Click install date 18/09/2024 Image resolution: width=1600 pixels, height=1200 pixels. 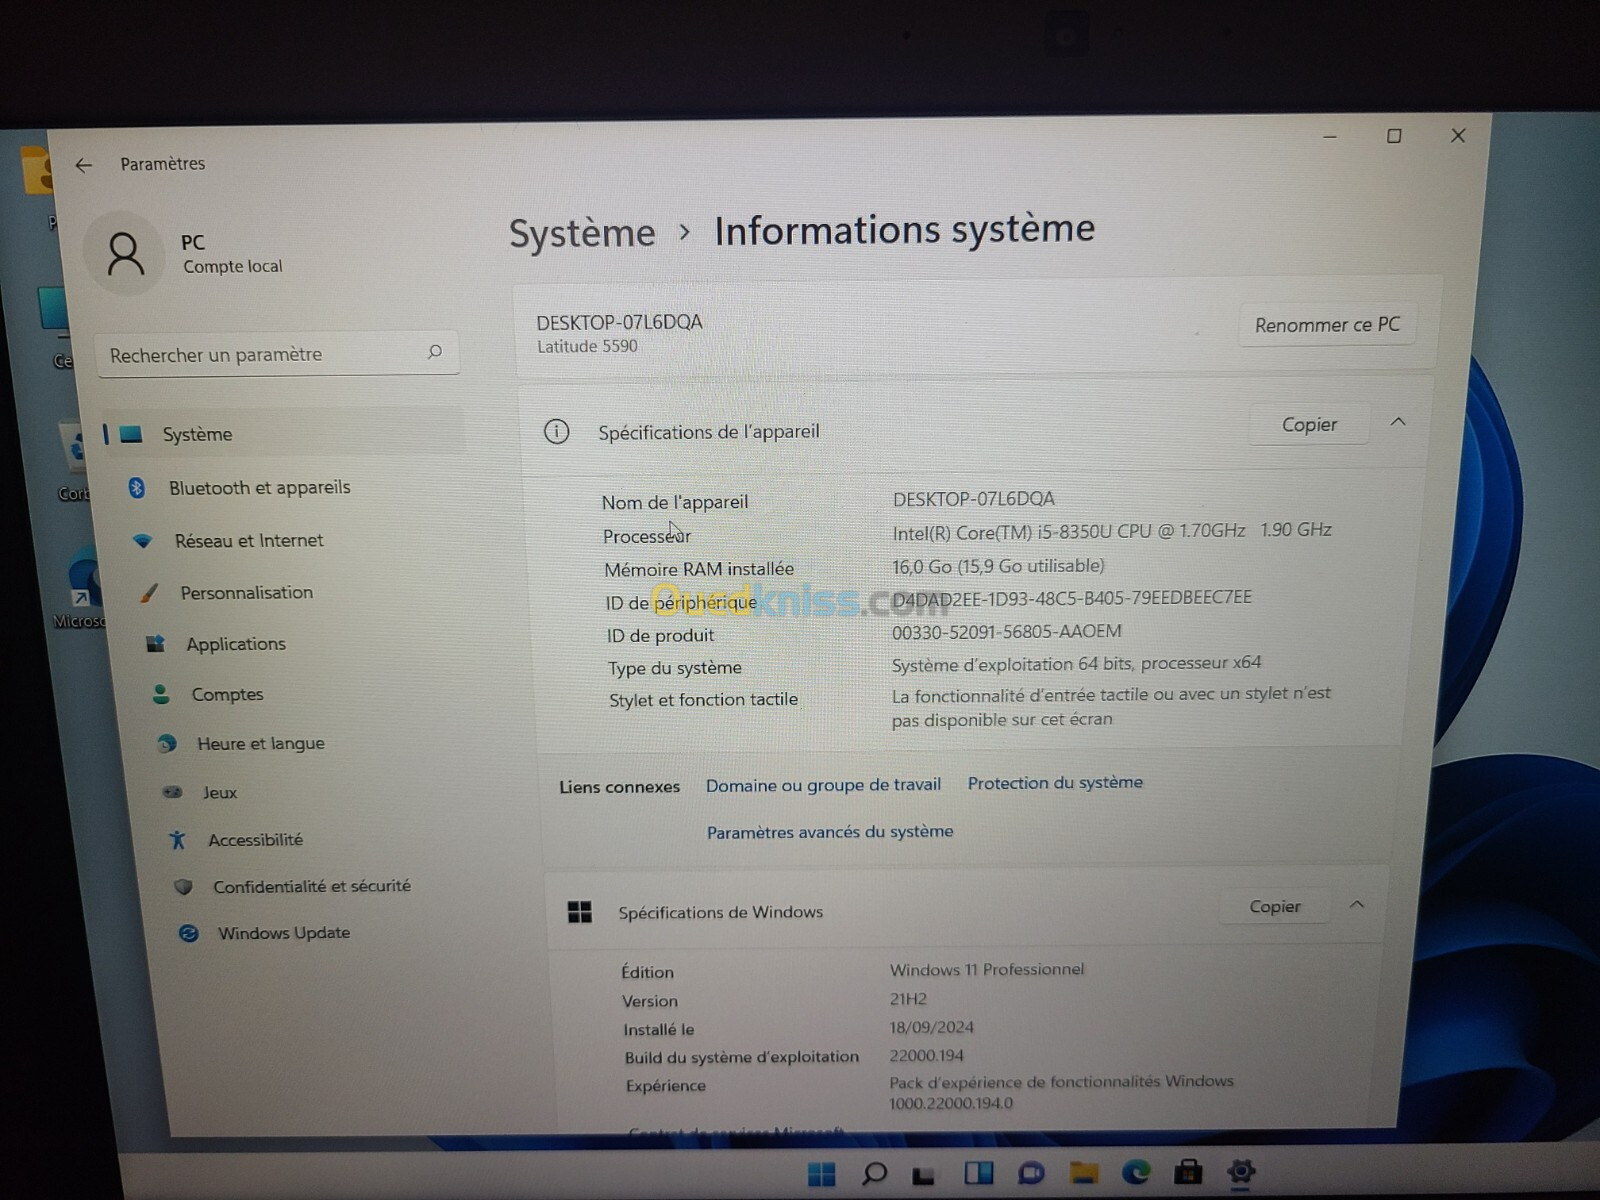[x=931, y=1027]
